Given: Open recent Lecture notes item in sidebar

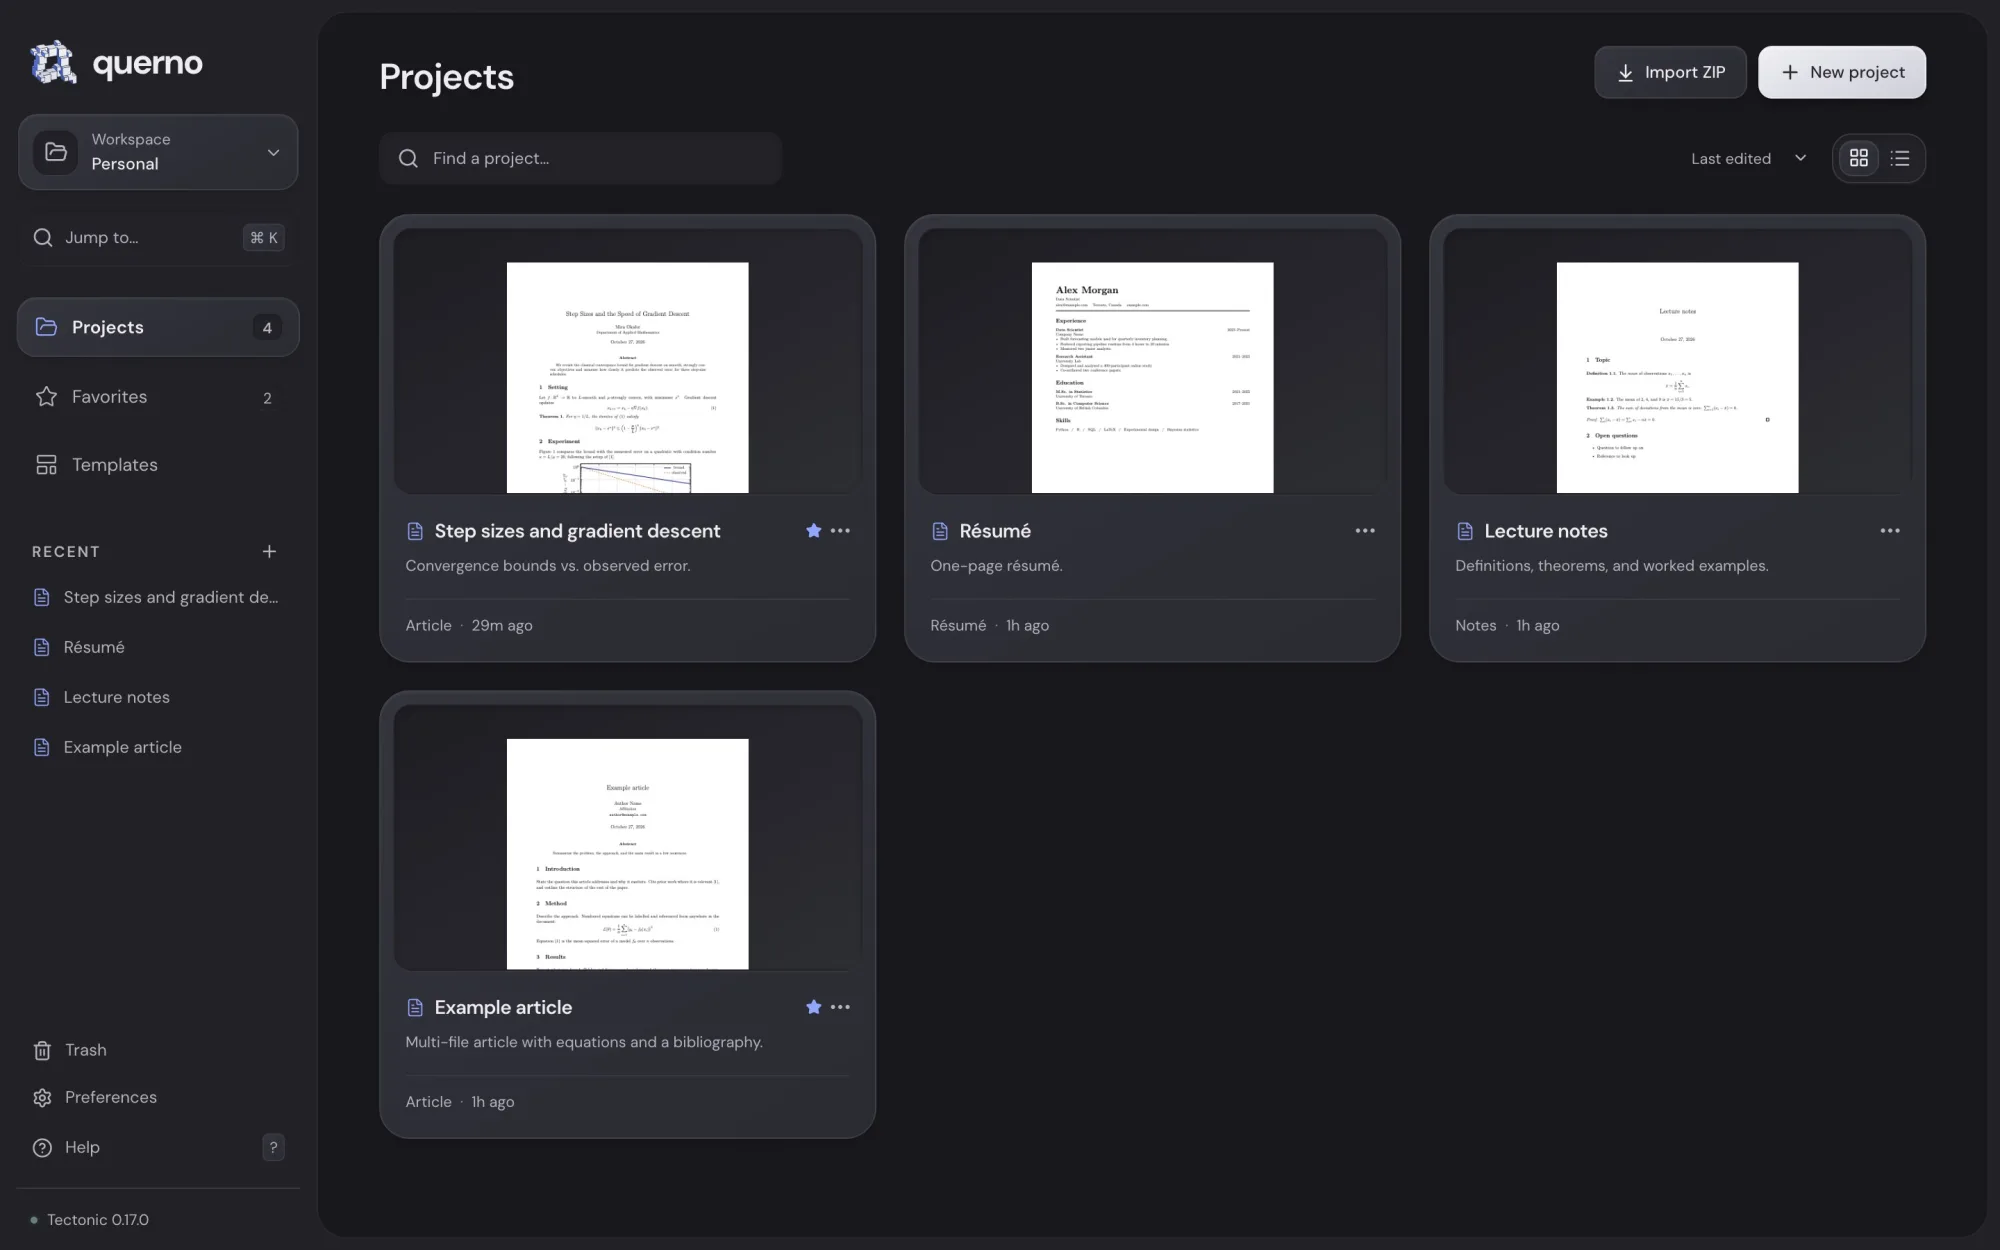Looking at the screenshot, I should tap(158, 697).
